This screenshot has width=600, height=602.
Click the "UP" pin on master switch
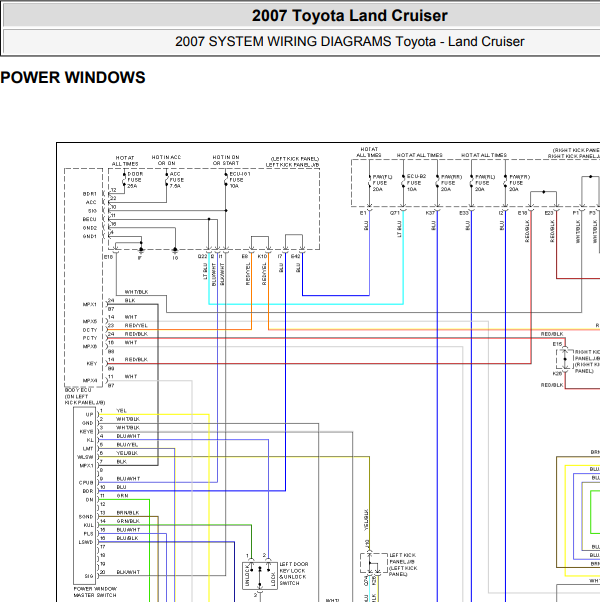click(x=89, y=415)
